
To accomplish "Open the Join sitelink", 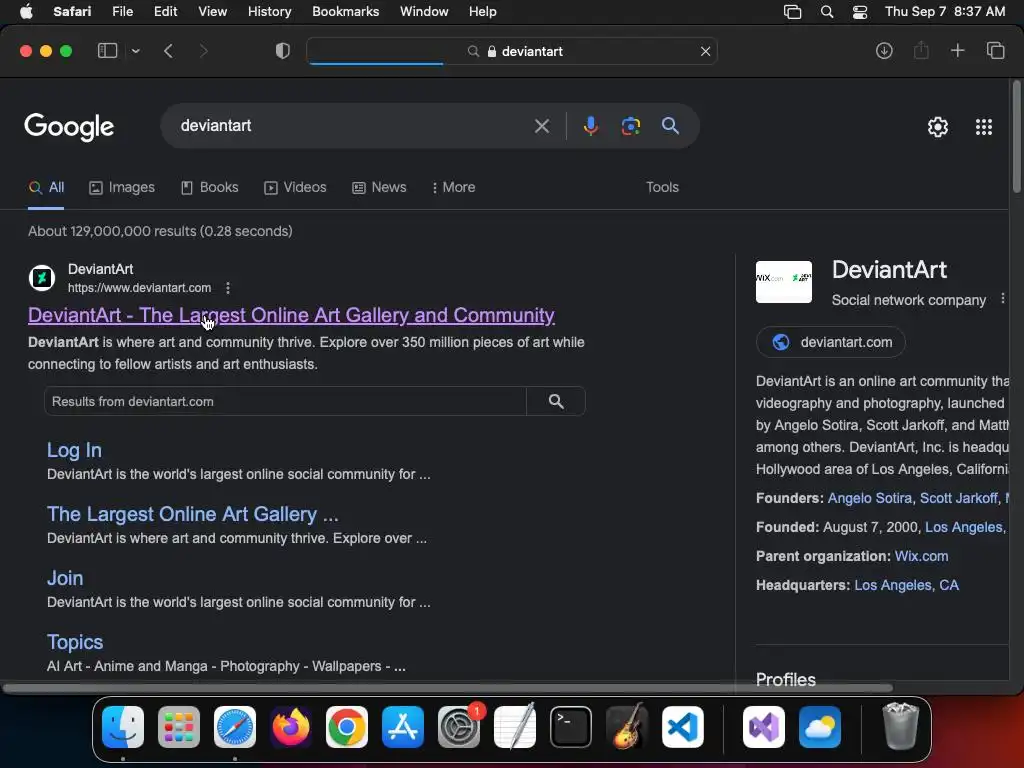I will point(65,578).
